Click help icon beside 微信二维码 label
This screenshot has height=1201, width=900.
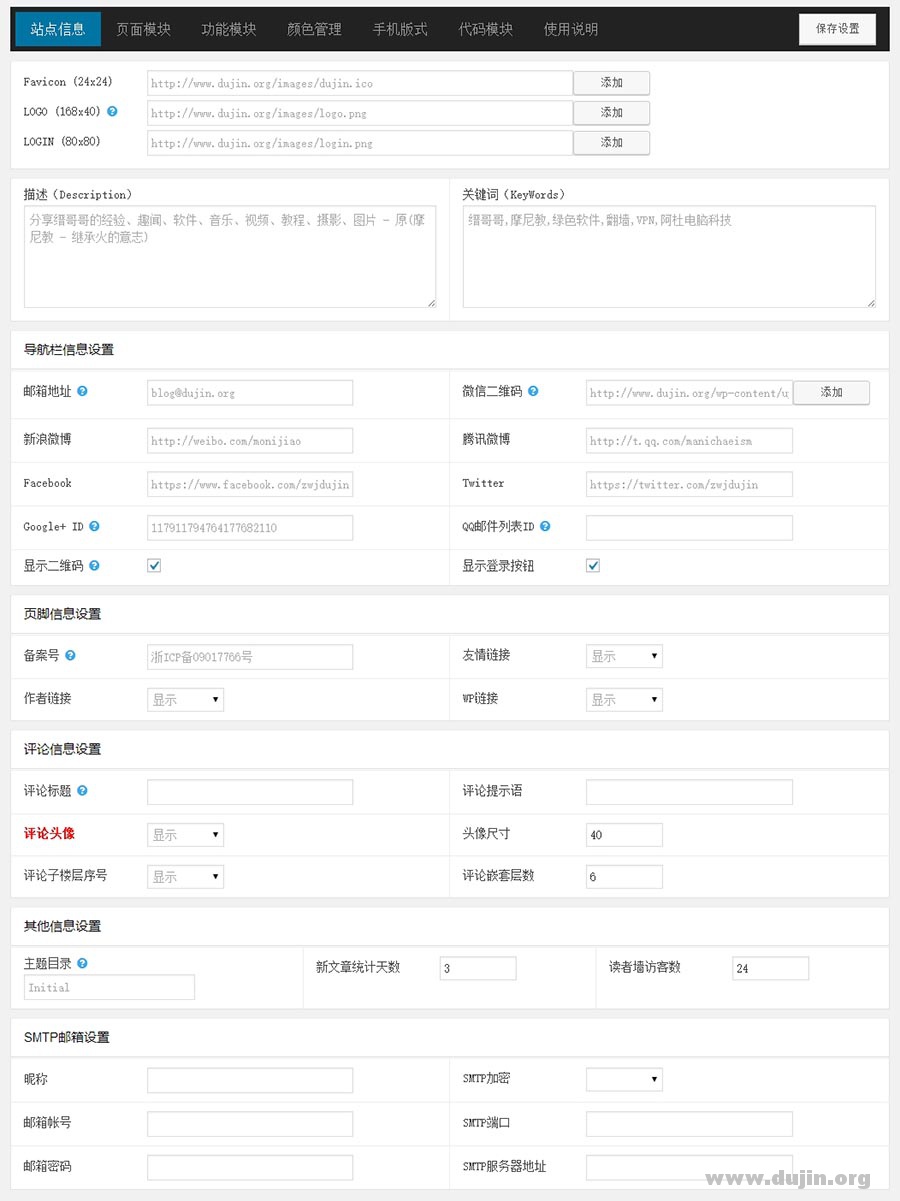click(x=533, y=391)
